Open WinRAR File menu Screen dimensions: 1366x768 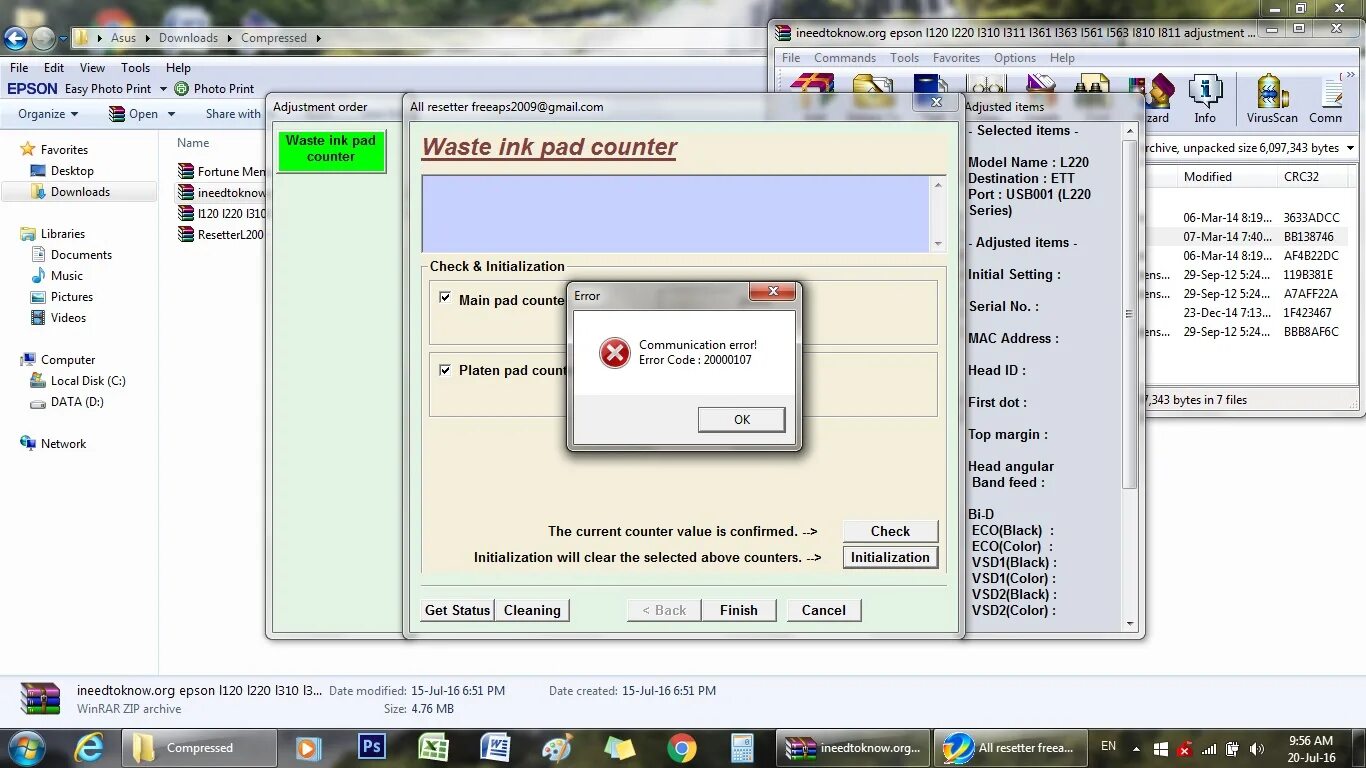tap(791, 57)
